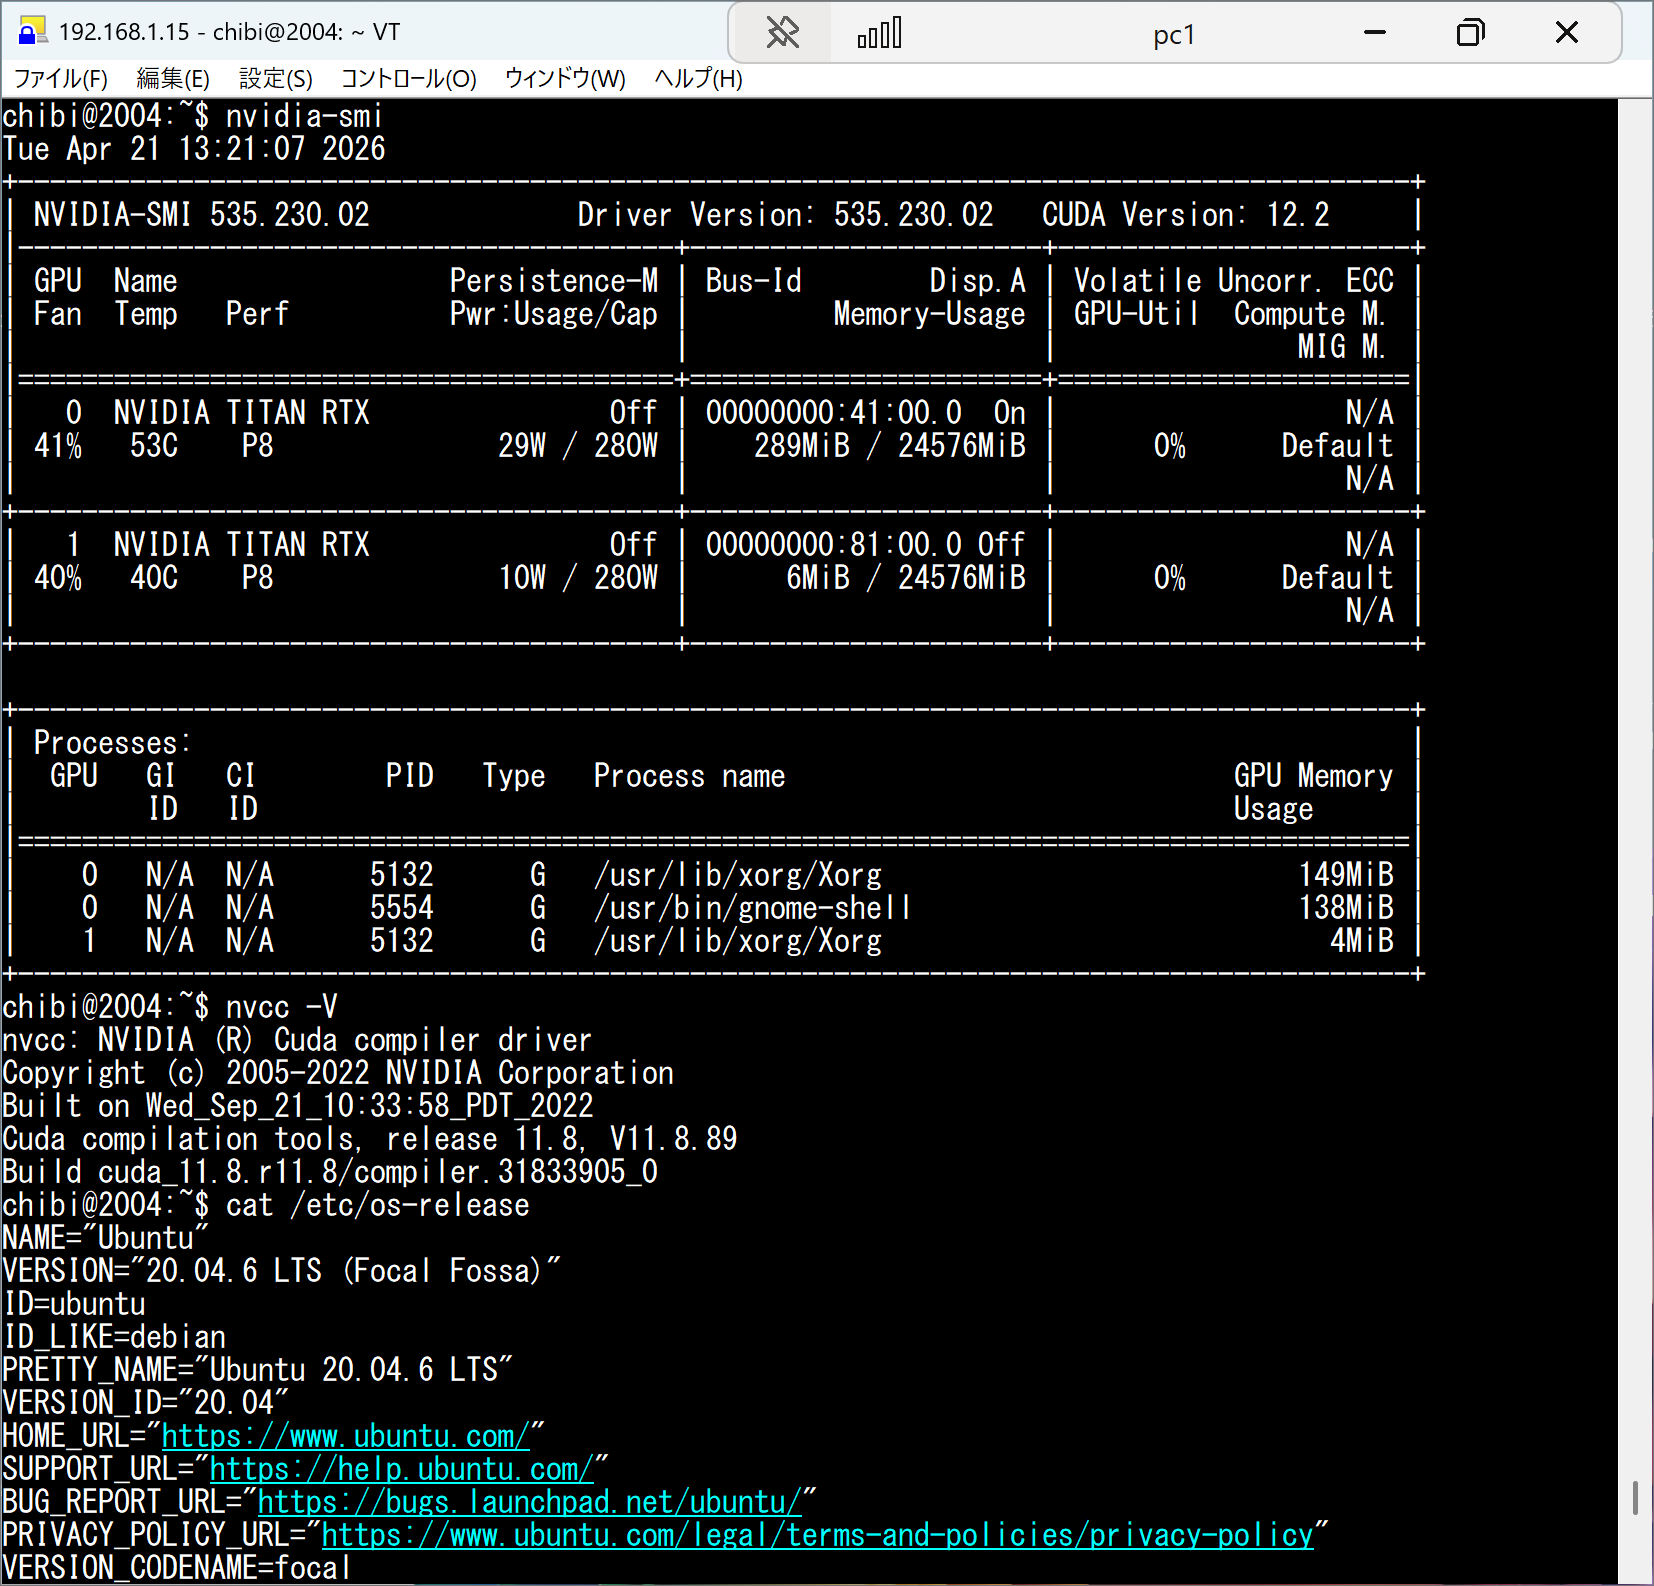Image resolution: width=1654 pixels, height=1586 pixels.
Task: Check the connection signal strength icon
Action: (879, 33)
